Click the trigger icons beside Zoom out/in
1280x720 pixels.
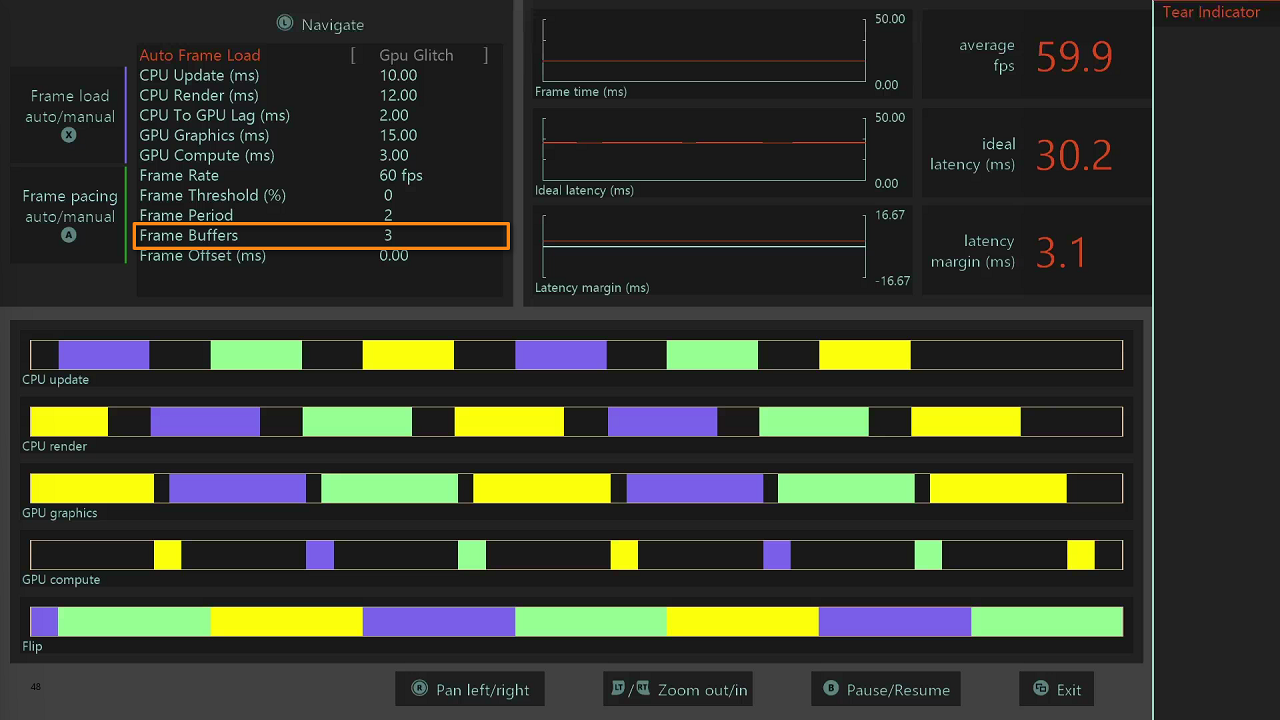[x=631, y=689]
